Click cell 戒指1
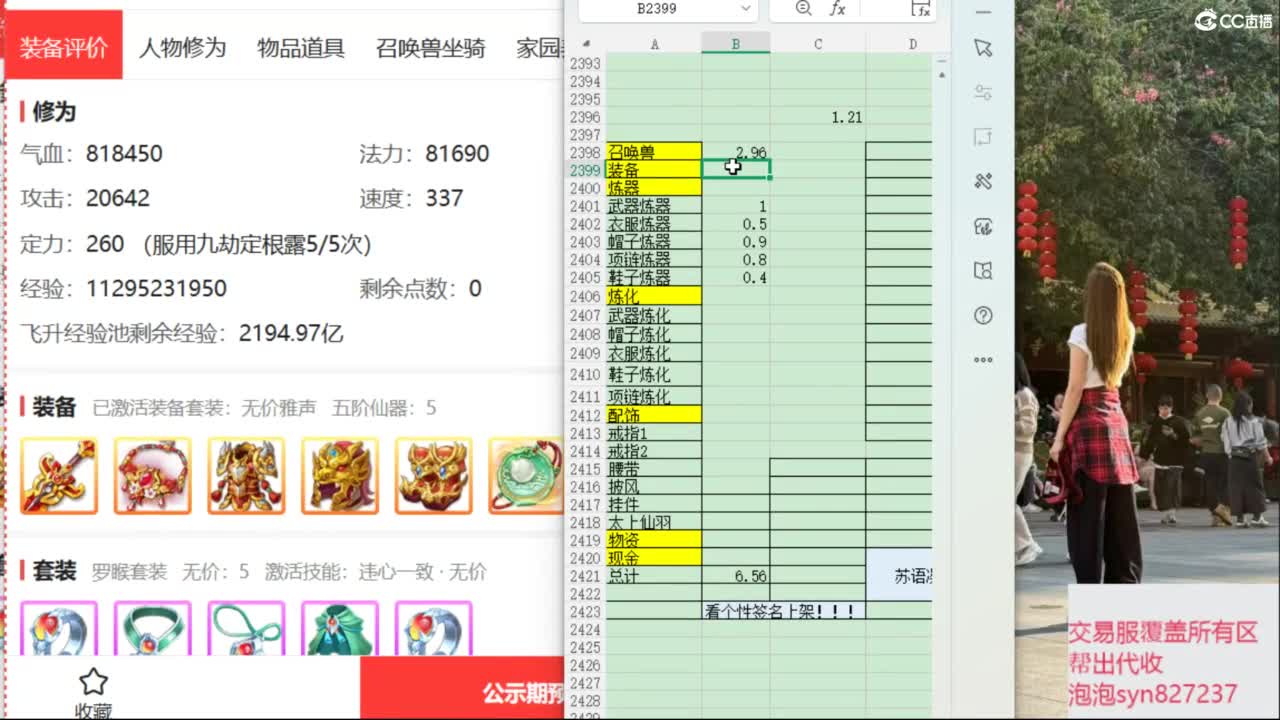The image size is (1280, 720). point(654,433)
